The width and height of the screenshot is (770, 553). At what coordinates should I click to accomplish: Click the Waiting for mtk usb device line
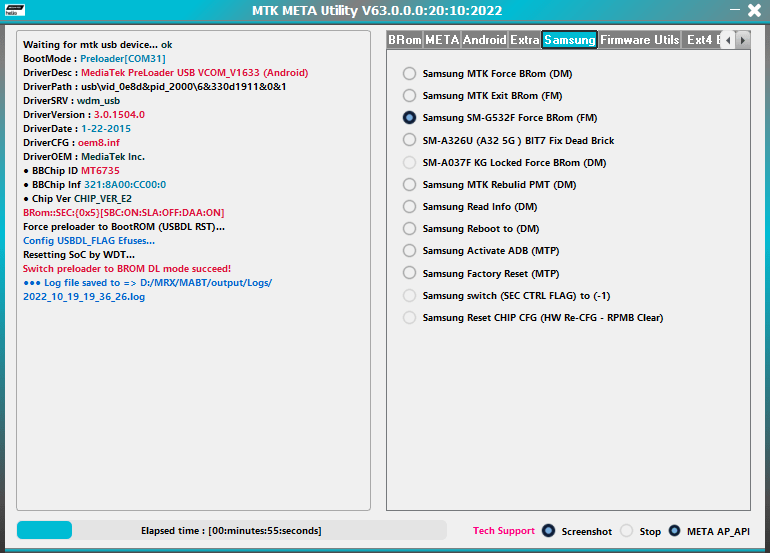click(x=98, y=45)
